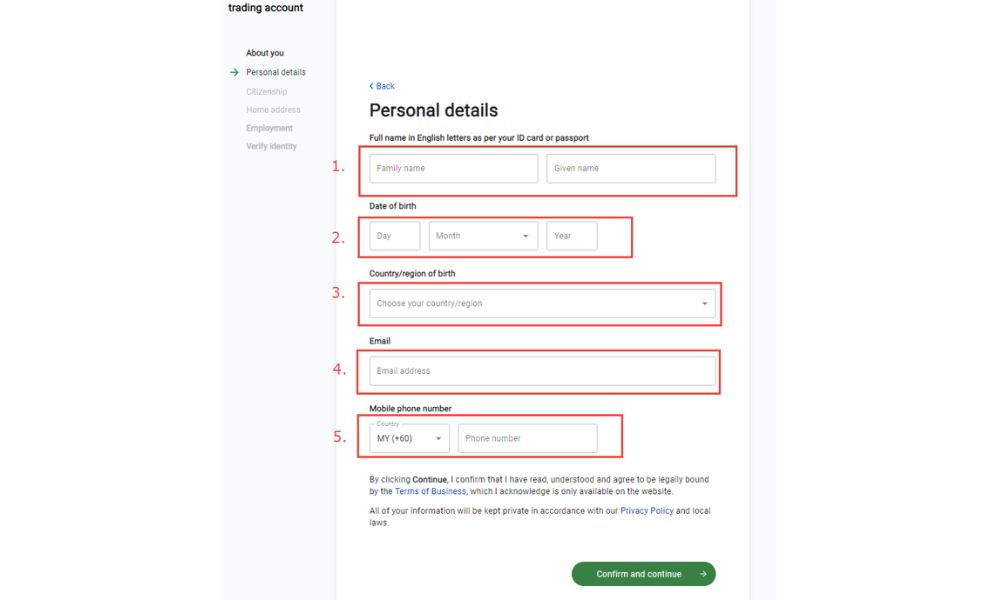Click arrow icon inside Confirm and continue
Viewport: 1000px width, 600px height.
[x=703, y=574]
